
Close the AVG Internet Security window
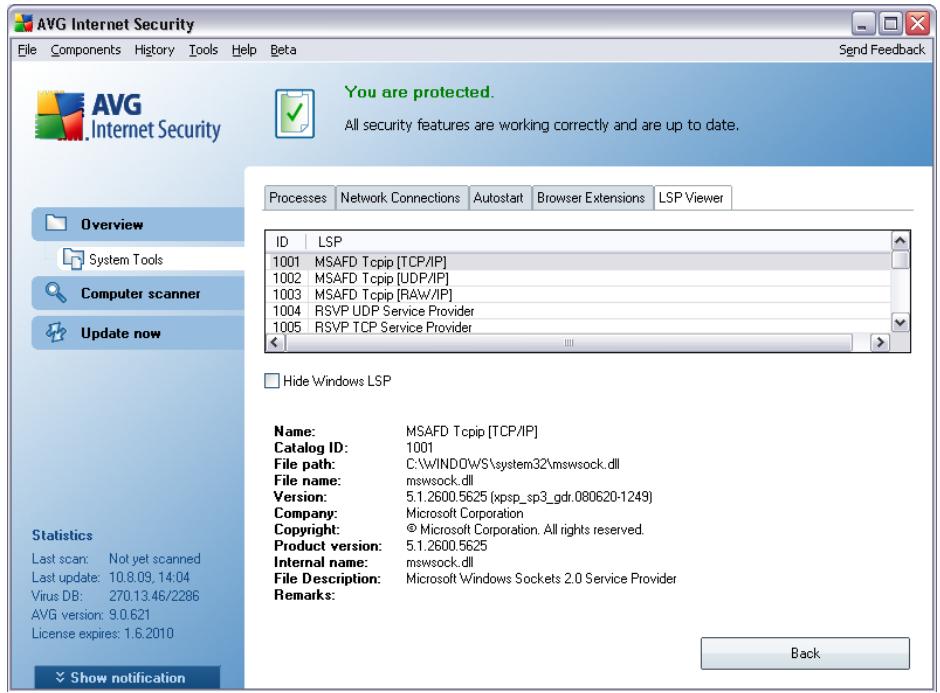click(918, 24)
